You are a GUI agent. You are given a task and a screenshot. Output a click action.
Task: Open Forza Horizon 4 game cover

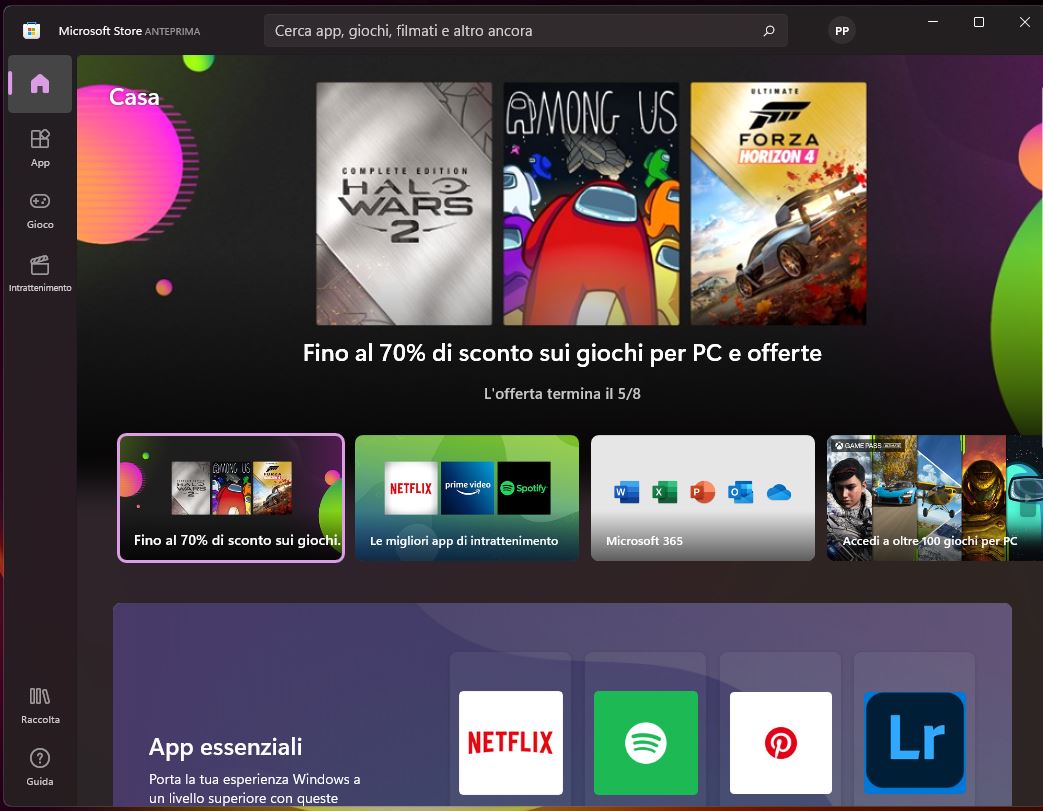tap(778, 204)
